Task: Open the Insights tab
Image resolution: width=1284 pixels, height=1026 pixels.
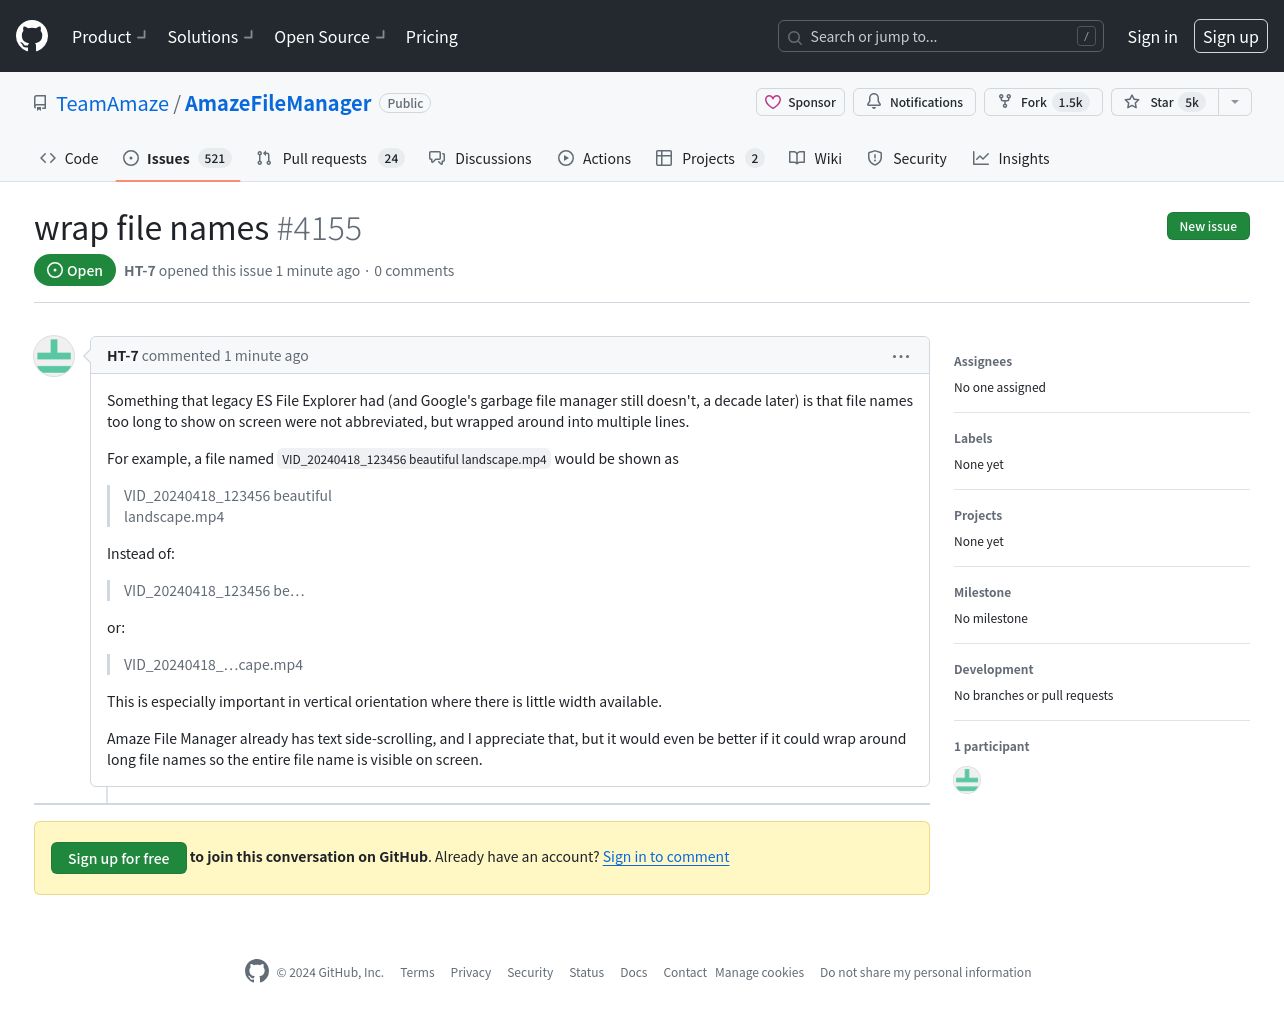Action: pos(1011,158)
